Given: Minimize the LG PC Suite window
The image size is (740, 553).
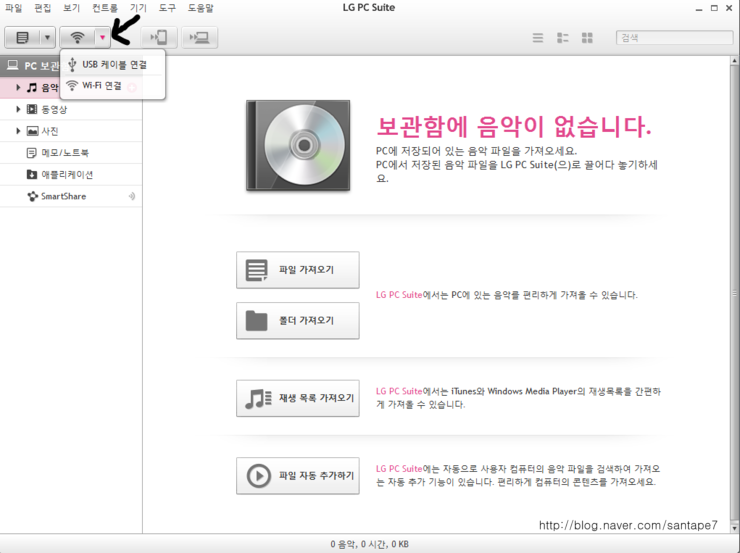Looking at the screenshot, I should 699,8.
